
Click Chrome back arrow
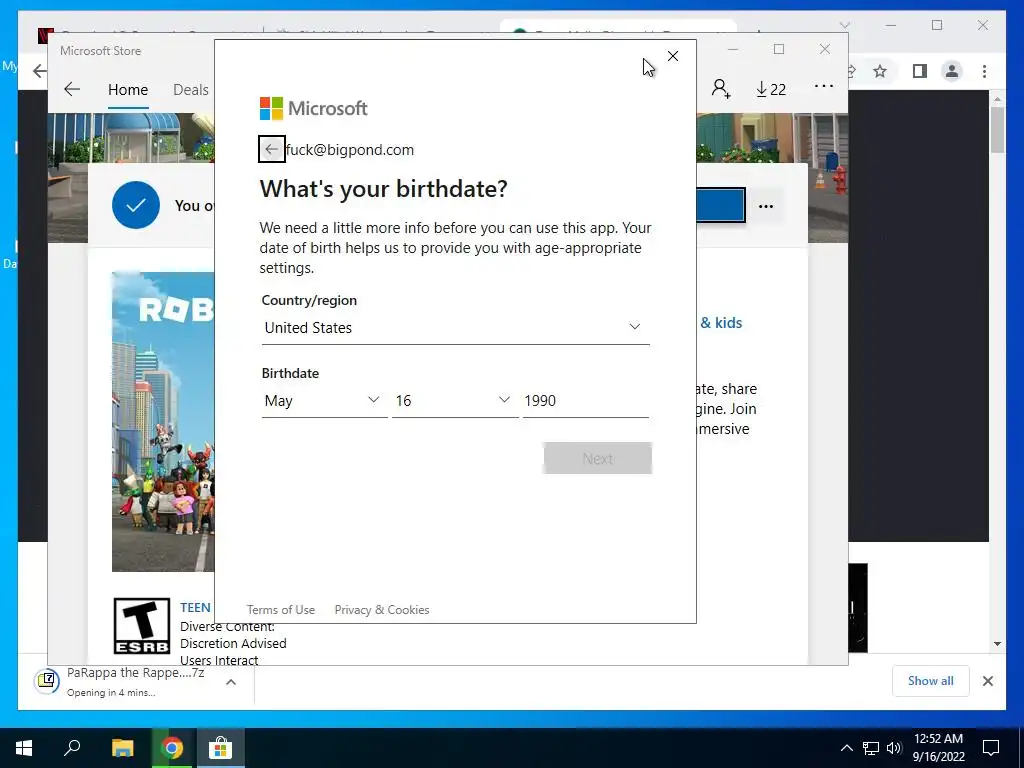point(39,71)
